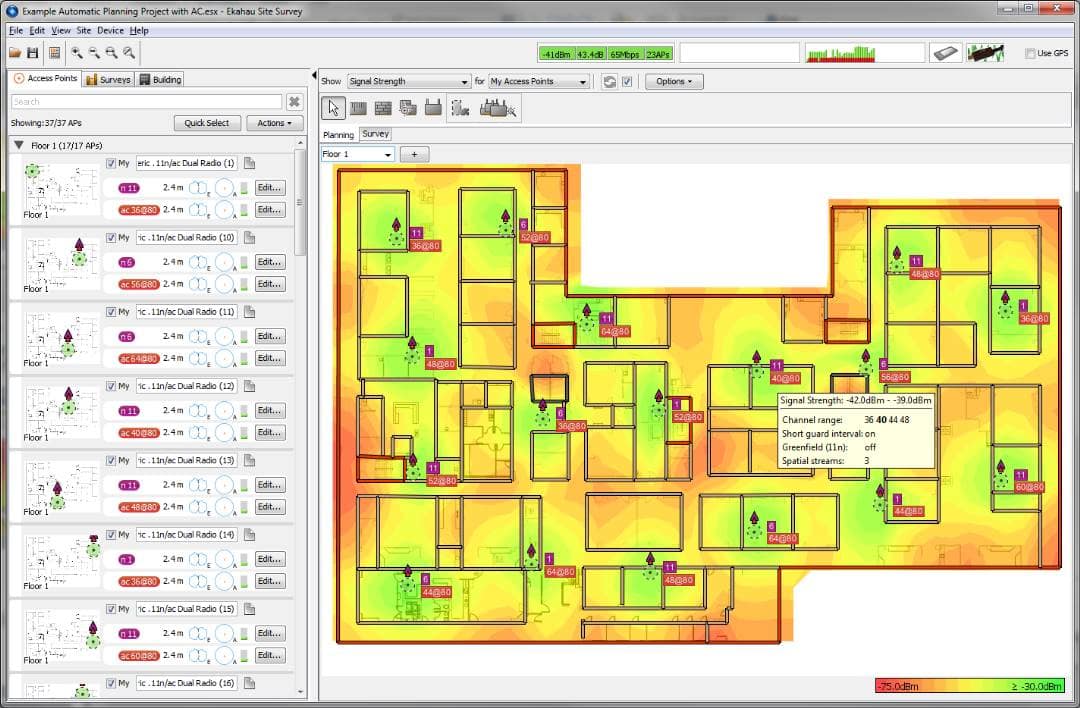Click the refresh heatmap icon beside Options
Image resolution: width=1080 pixels, height=708 pixels.
(609, 81)
